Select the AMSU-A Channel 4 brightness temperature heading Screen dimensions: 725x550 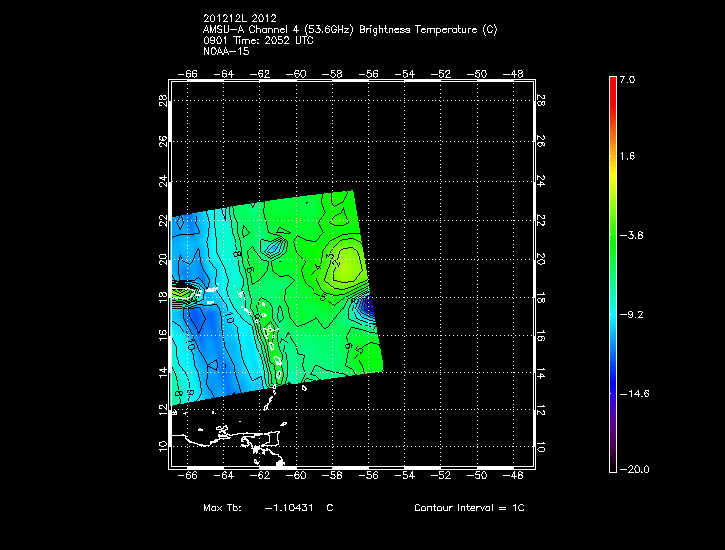pos(349,29)
